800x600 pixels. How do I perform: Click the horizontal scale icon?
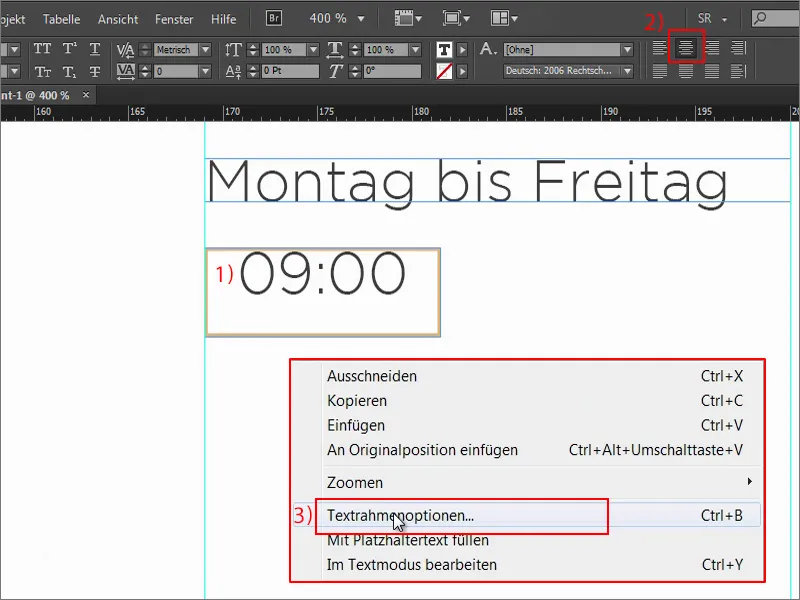[x=335, y=49]
